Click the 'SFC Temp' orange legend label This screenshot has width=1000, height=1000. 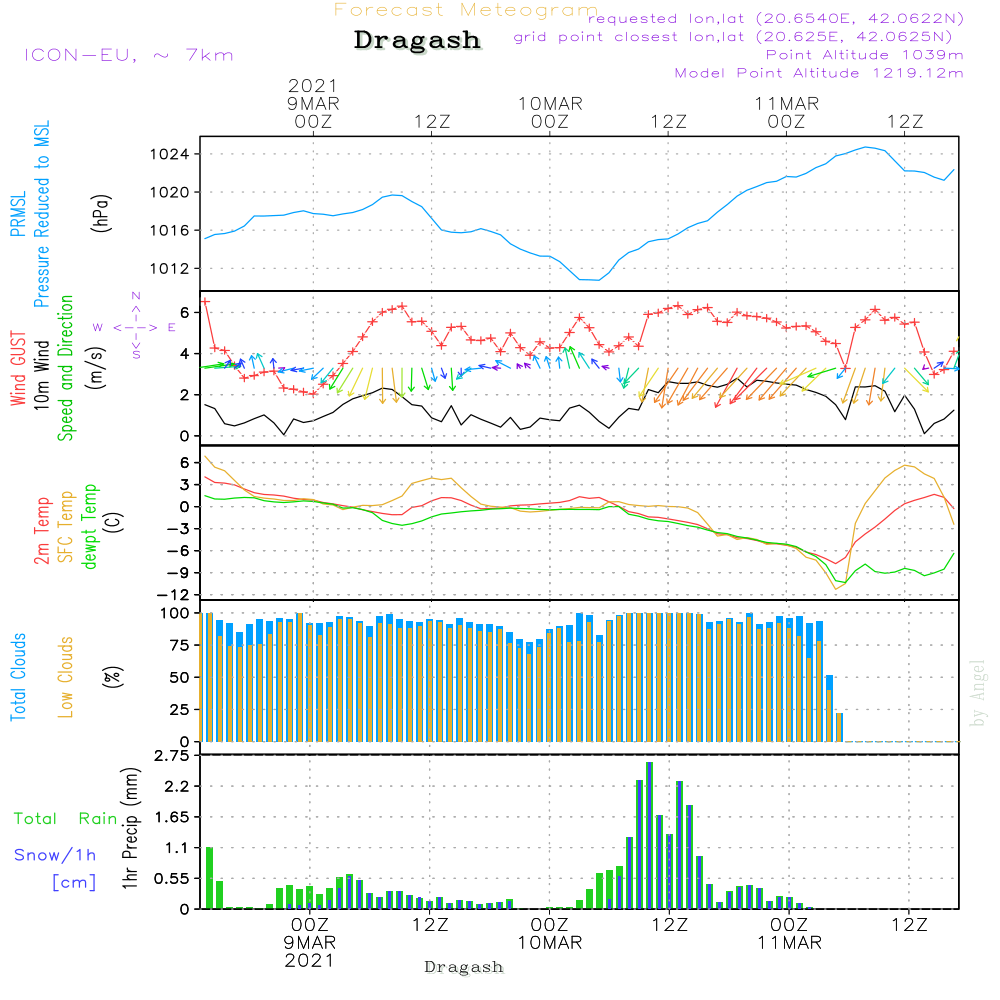(x=66, y=527)
